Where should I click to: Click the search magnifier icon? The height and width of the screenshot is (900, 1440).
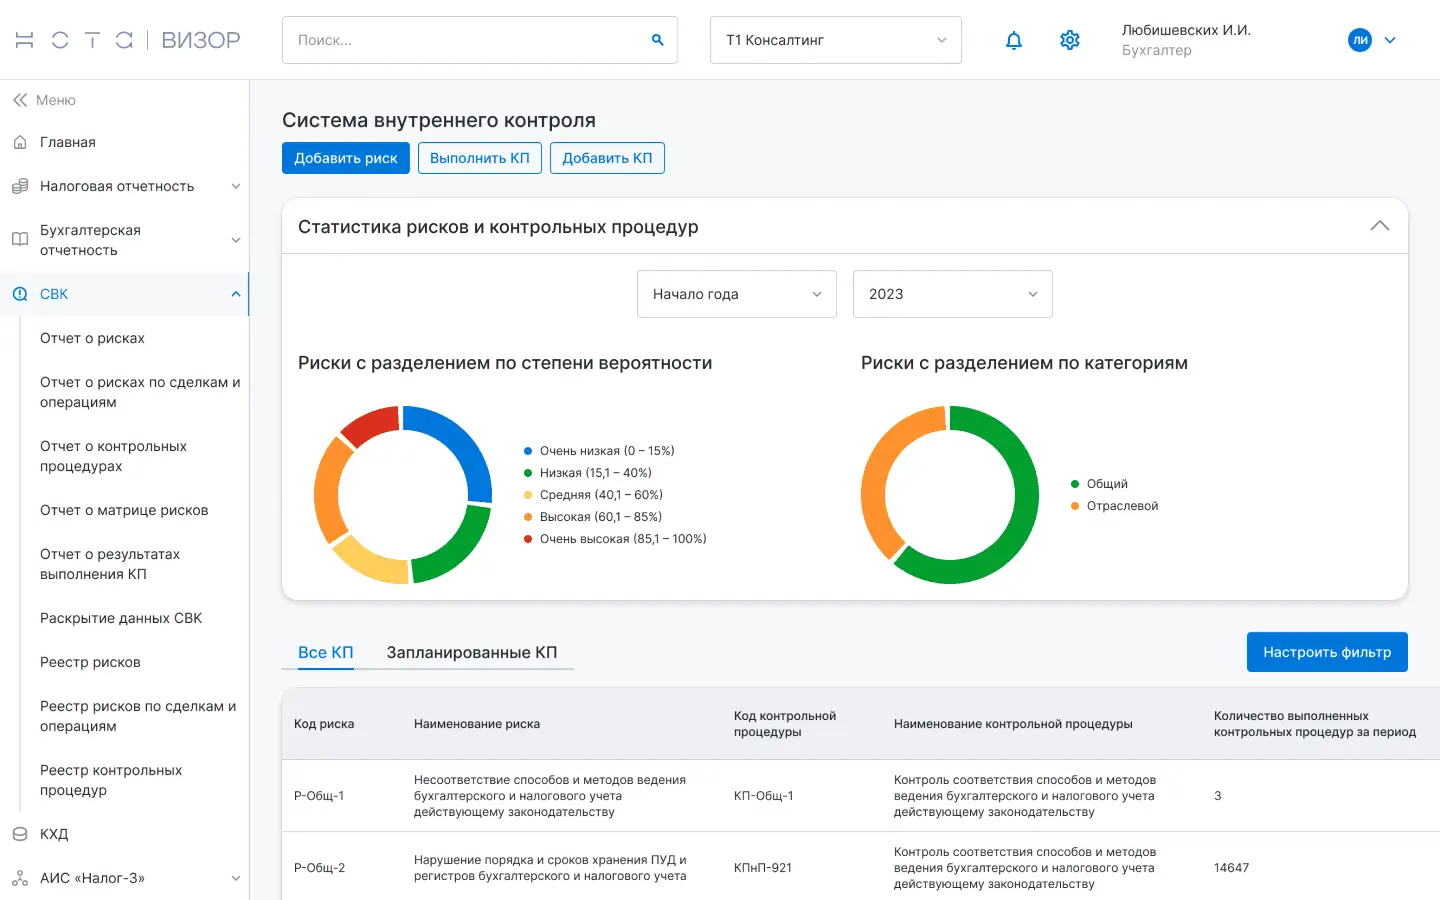pos(658,40)
